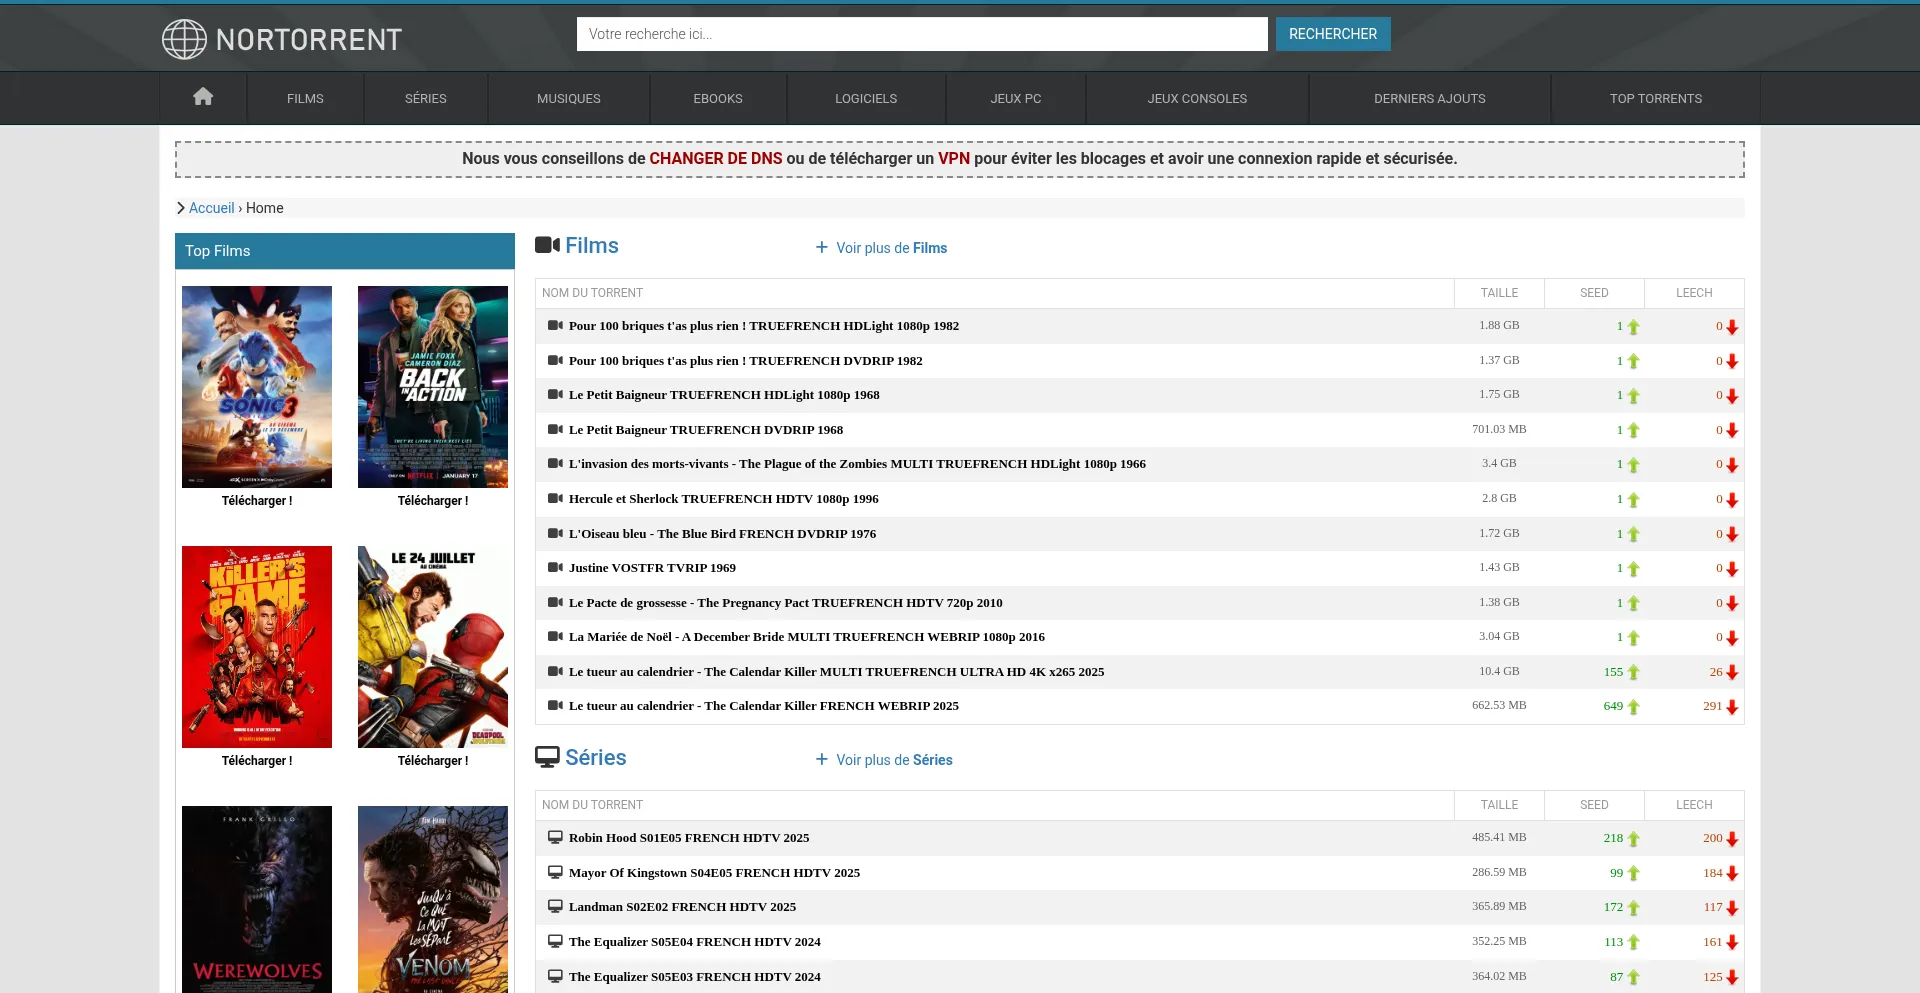Open the Films menu item
The image size is (1920, 993).
(305, 98)
